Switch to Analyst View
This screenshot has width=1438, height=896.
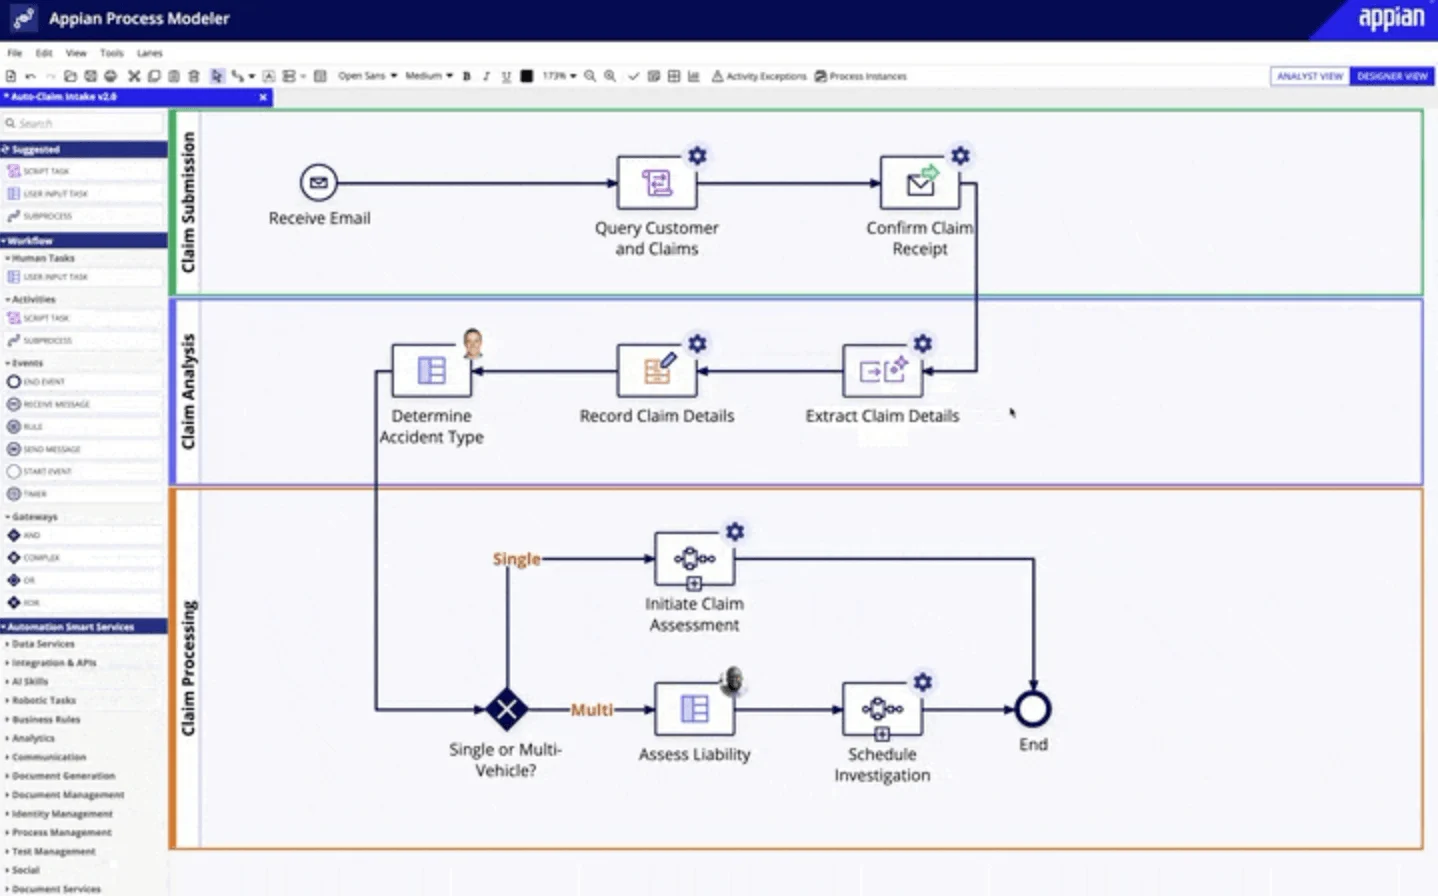tap(1310, 76)
